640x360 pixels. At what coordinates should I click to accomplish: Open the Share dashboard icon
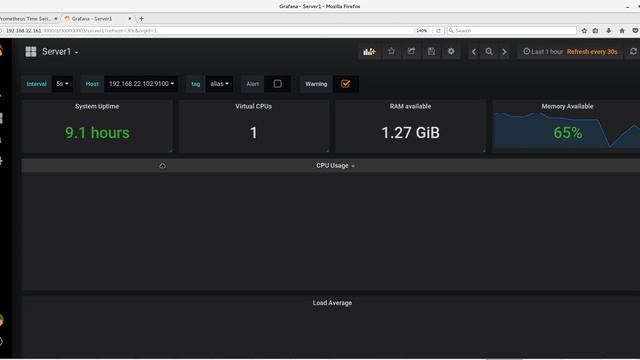pyautogui.click(x=411, y=51)
